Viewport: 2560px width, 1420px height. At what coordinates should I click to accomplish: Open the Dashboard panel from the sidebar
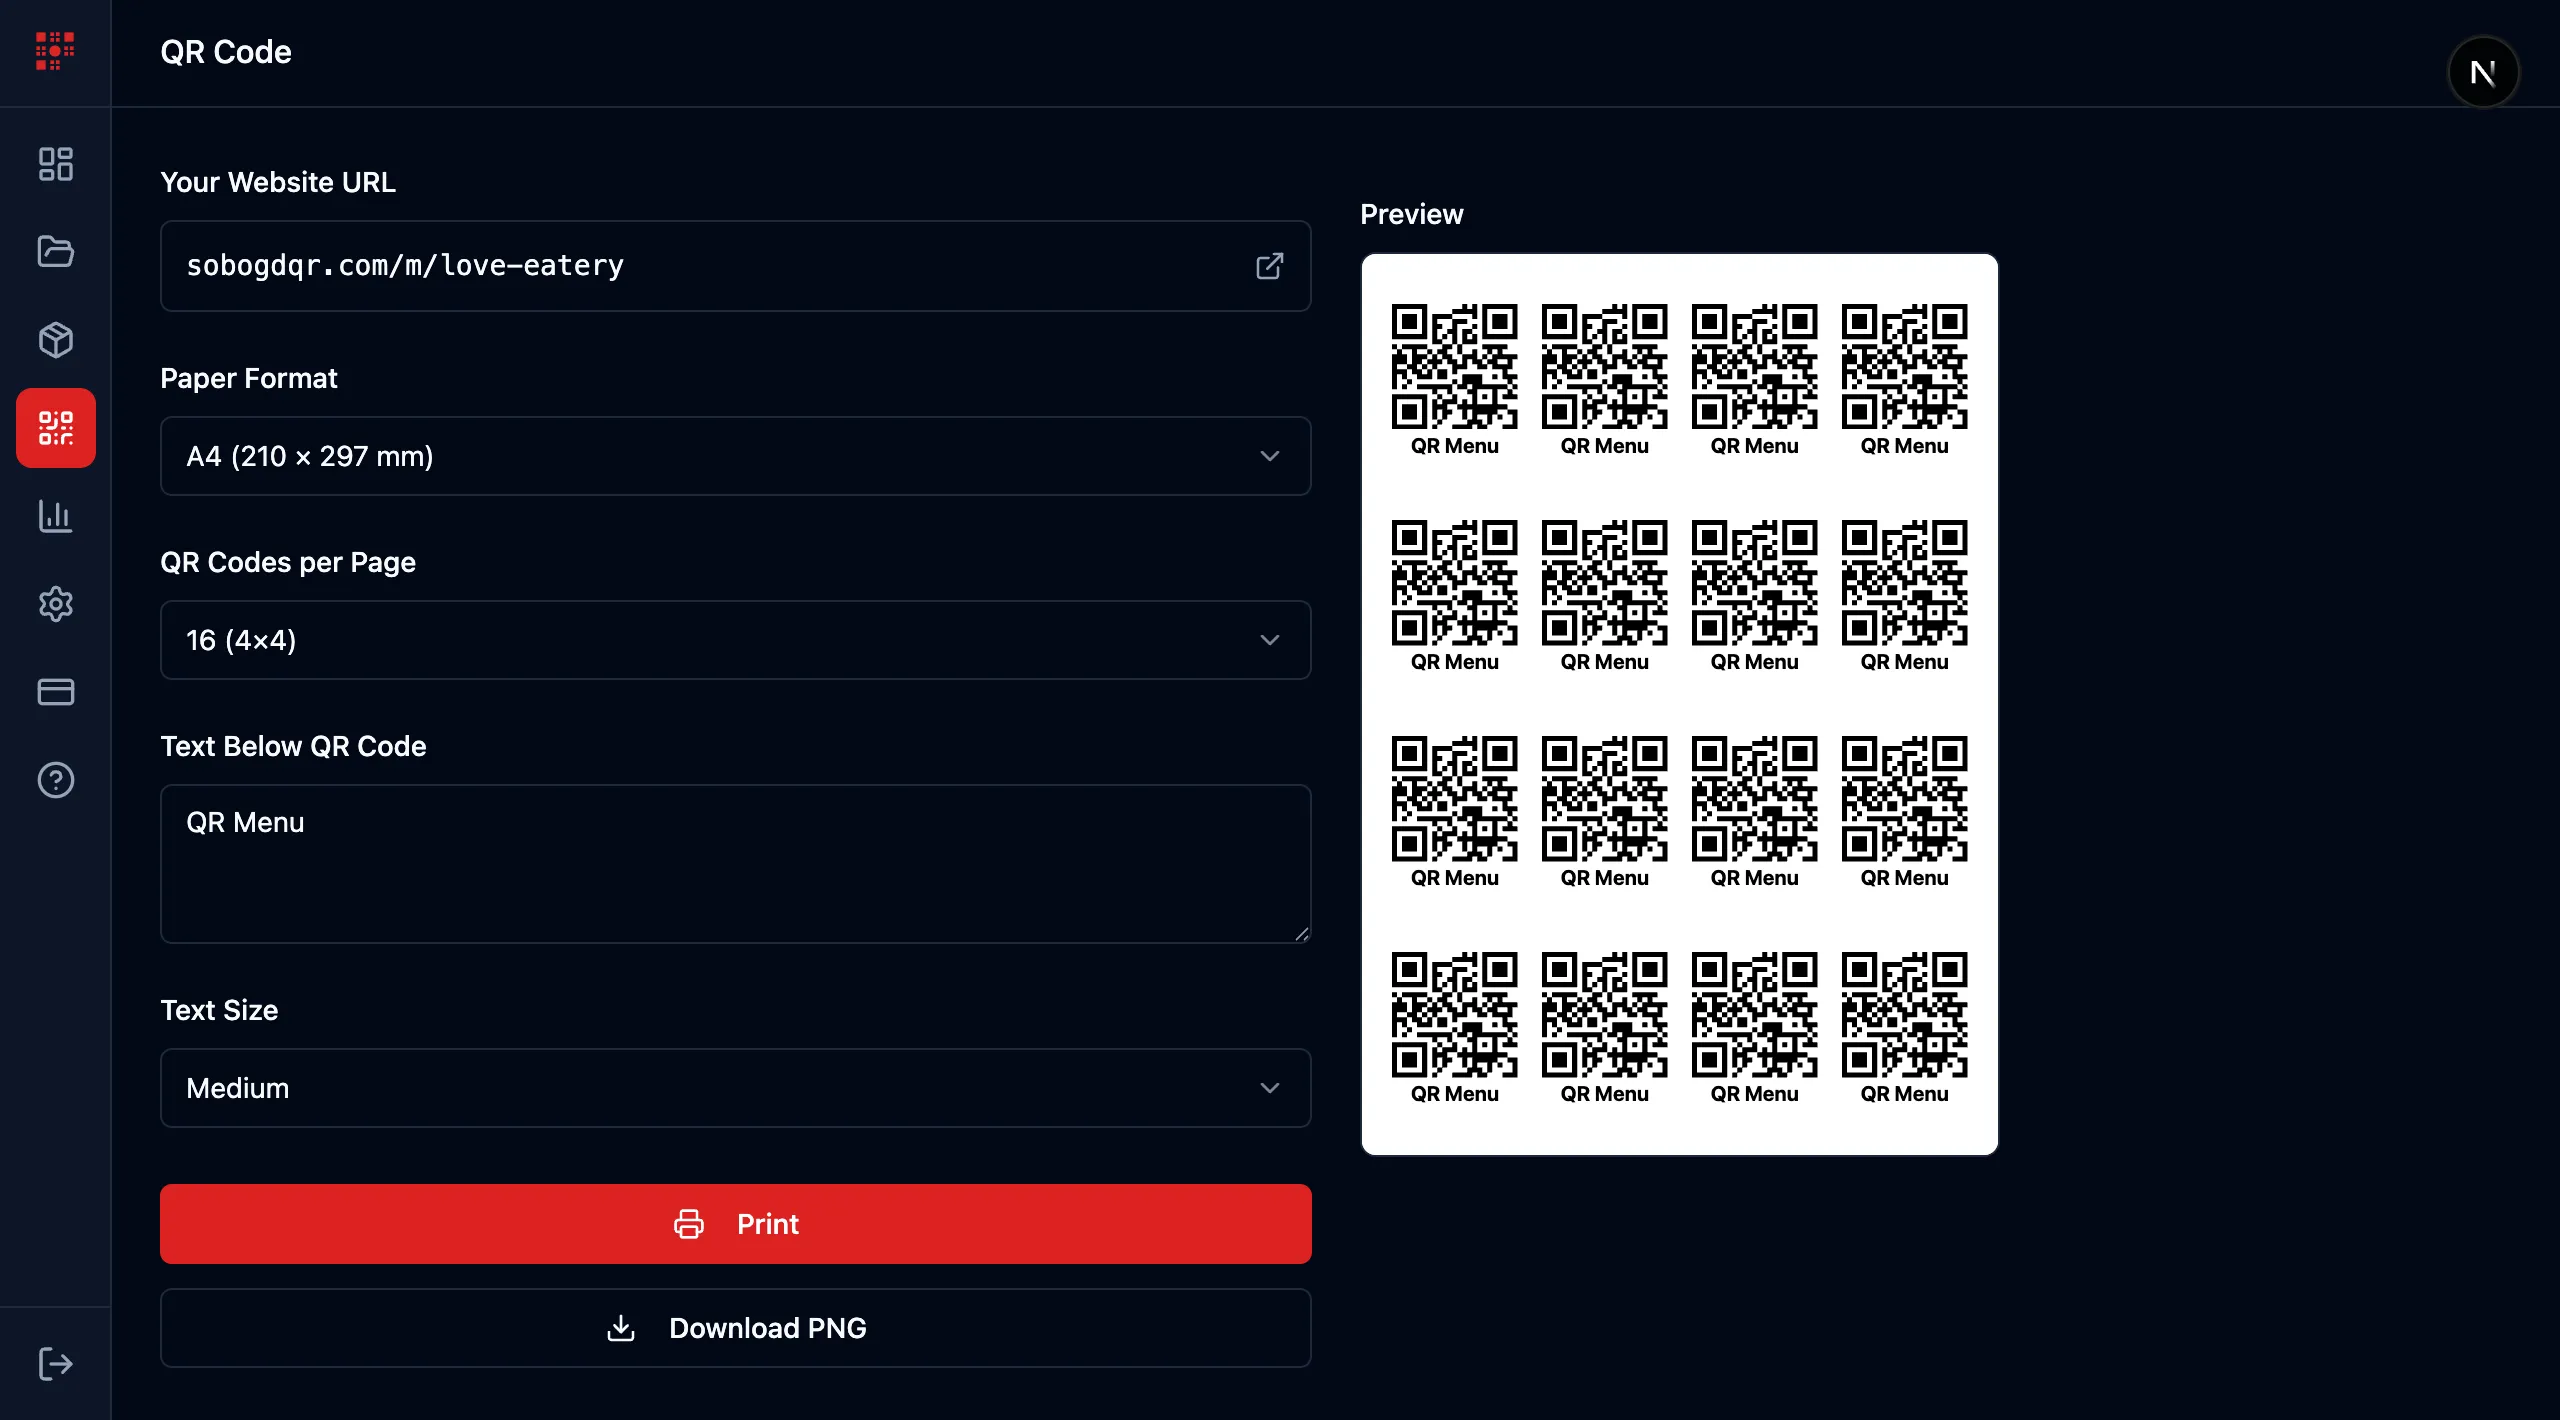click(55, 163)
